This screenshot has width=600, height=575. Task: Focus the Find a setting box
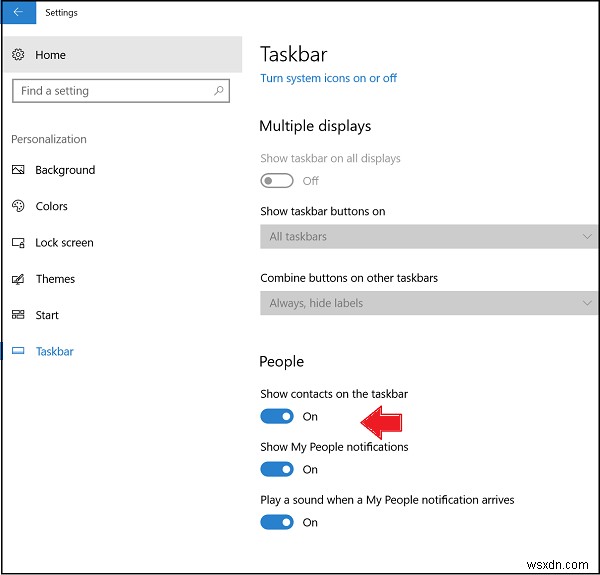coord(121,91)
